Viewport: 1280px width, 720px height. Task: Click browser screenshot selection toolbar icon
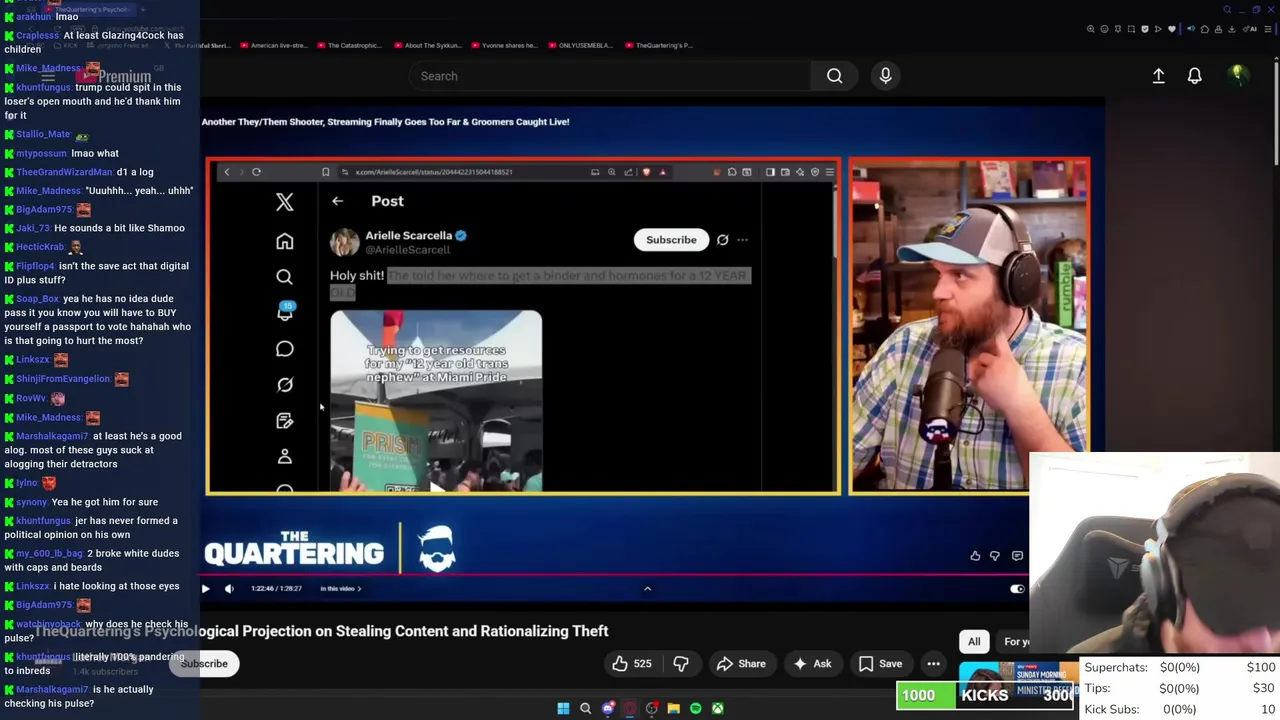pyautogui.click(x=1131, y=29)
